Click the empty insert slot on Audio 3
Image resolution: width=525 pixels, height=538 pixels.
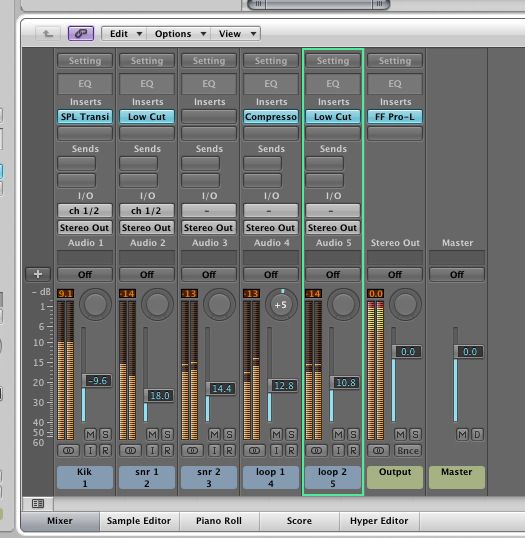tap(209, 117)
